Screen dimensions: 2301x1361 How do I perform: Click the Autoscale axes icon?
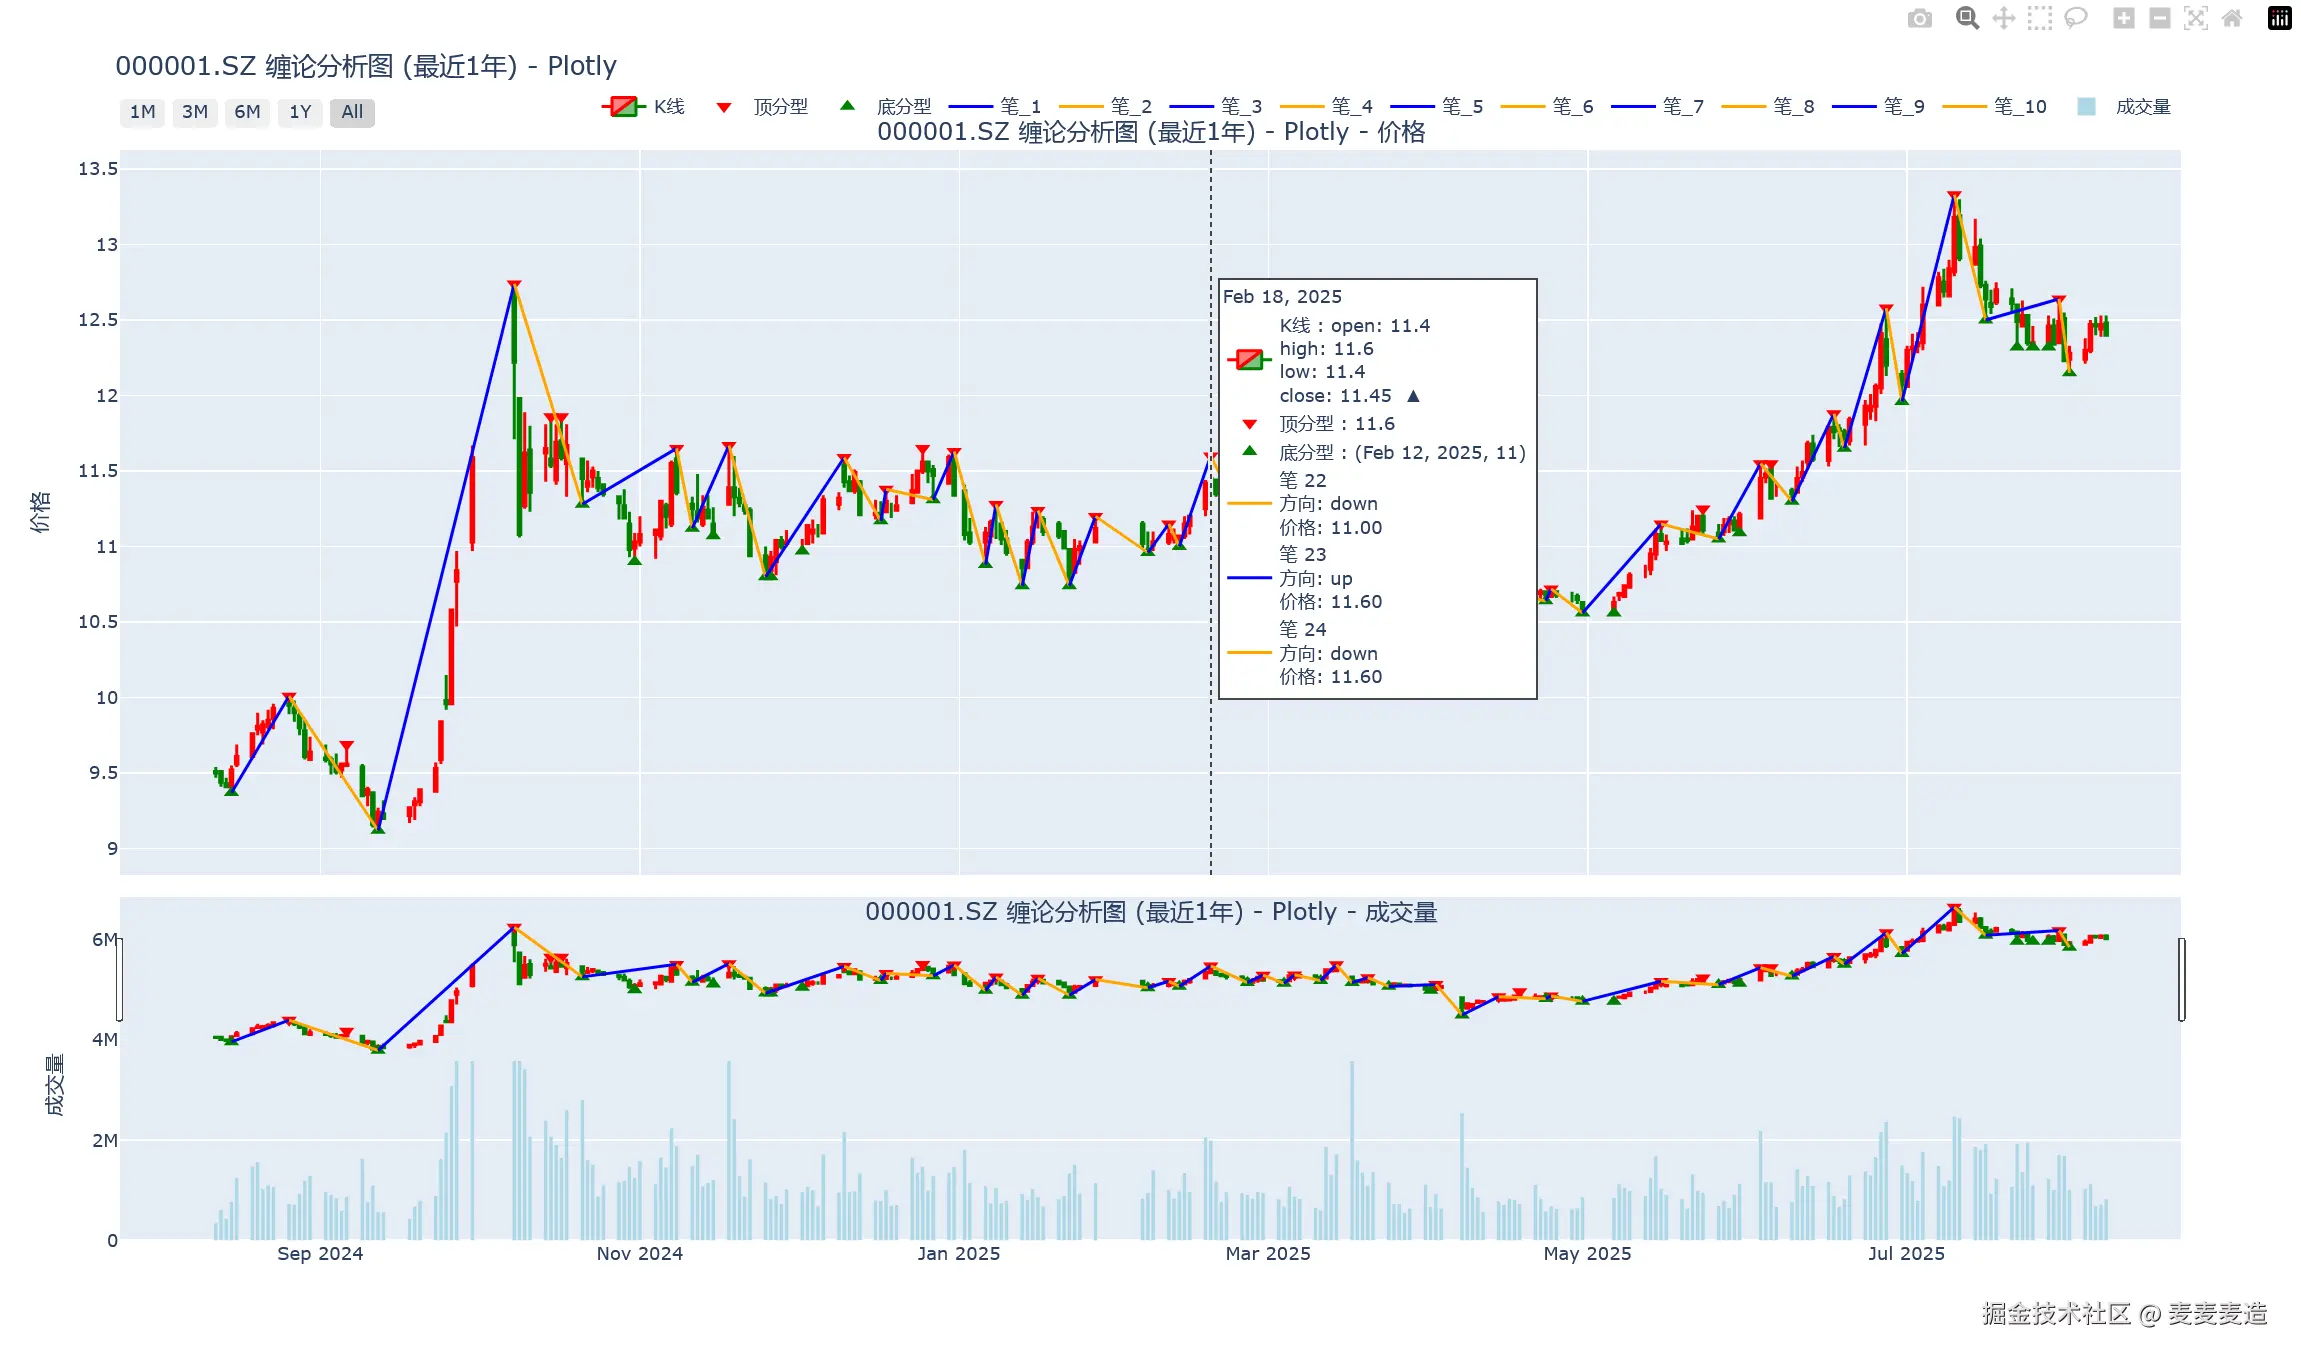coord(2196,19)
